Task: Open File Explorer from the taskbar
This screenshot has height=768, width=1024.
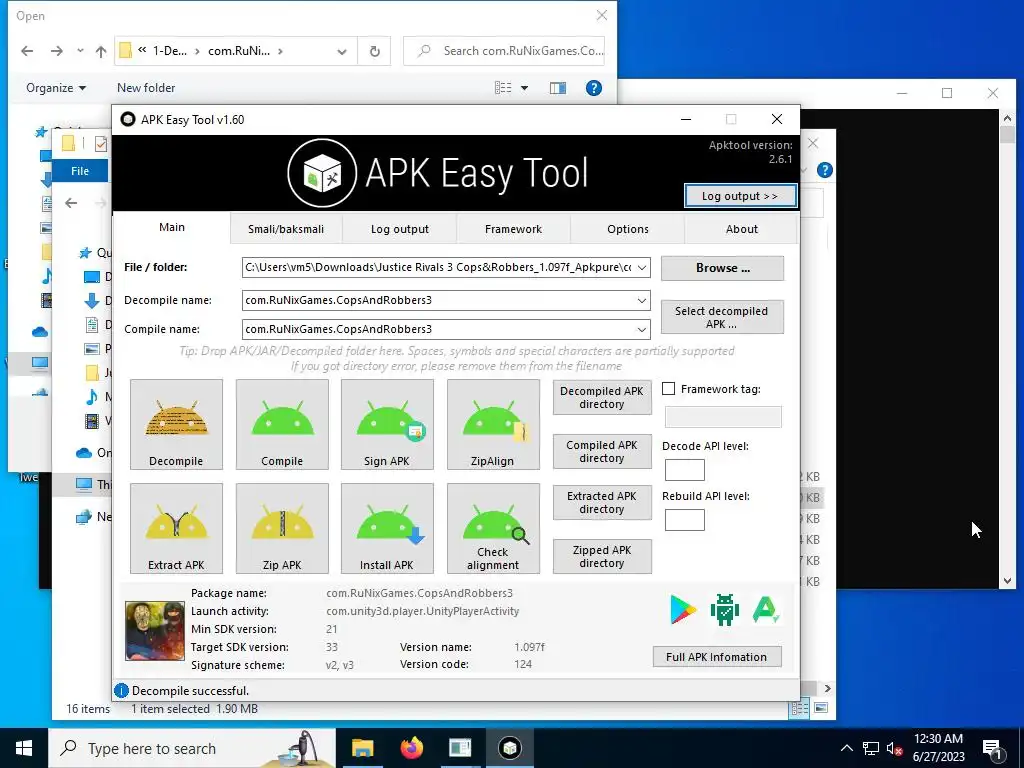Action: pos(362,748)
